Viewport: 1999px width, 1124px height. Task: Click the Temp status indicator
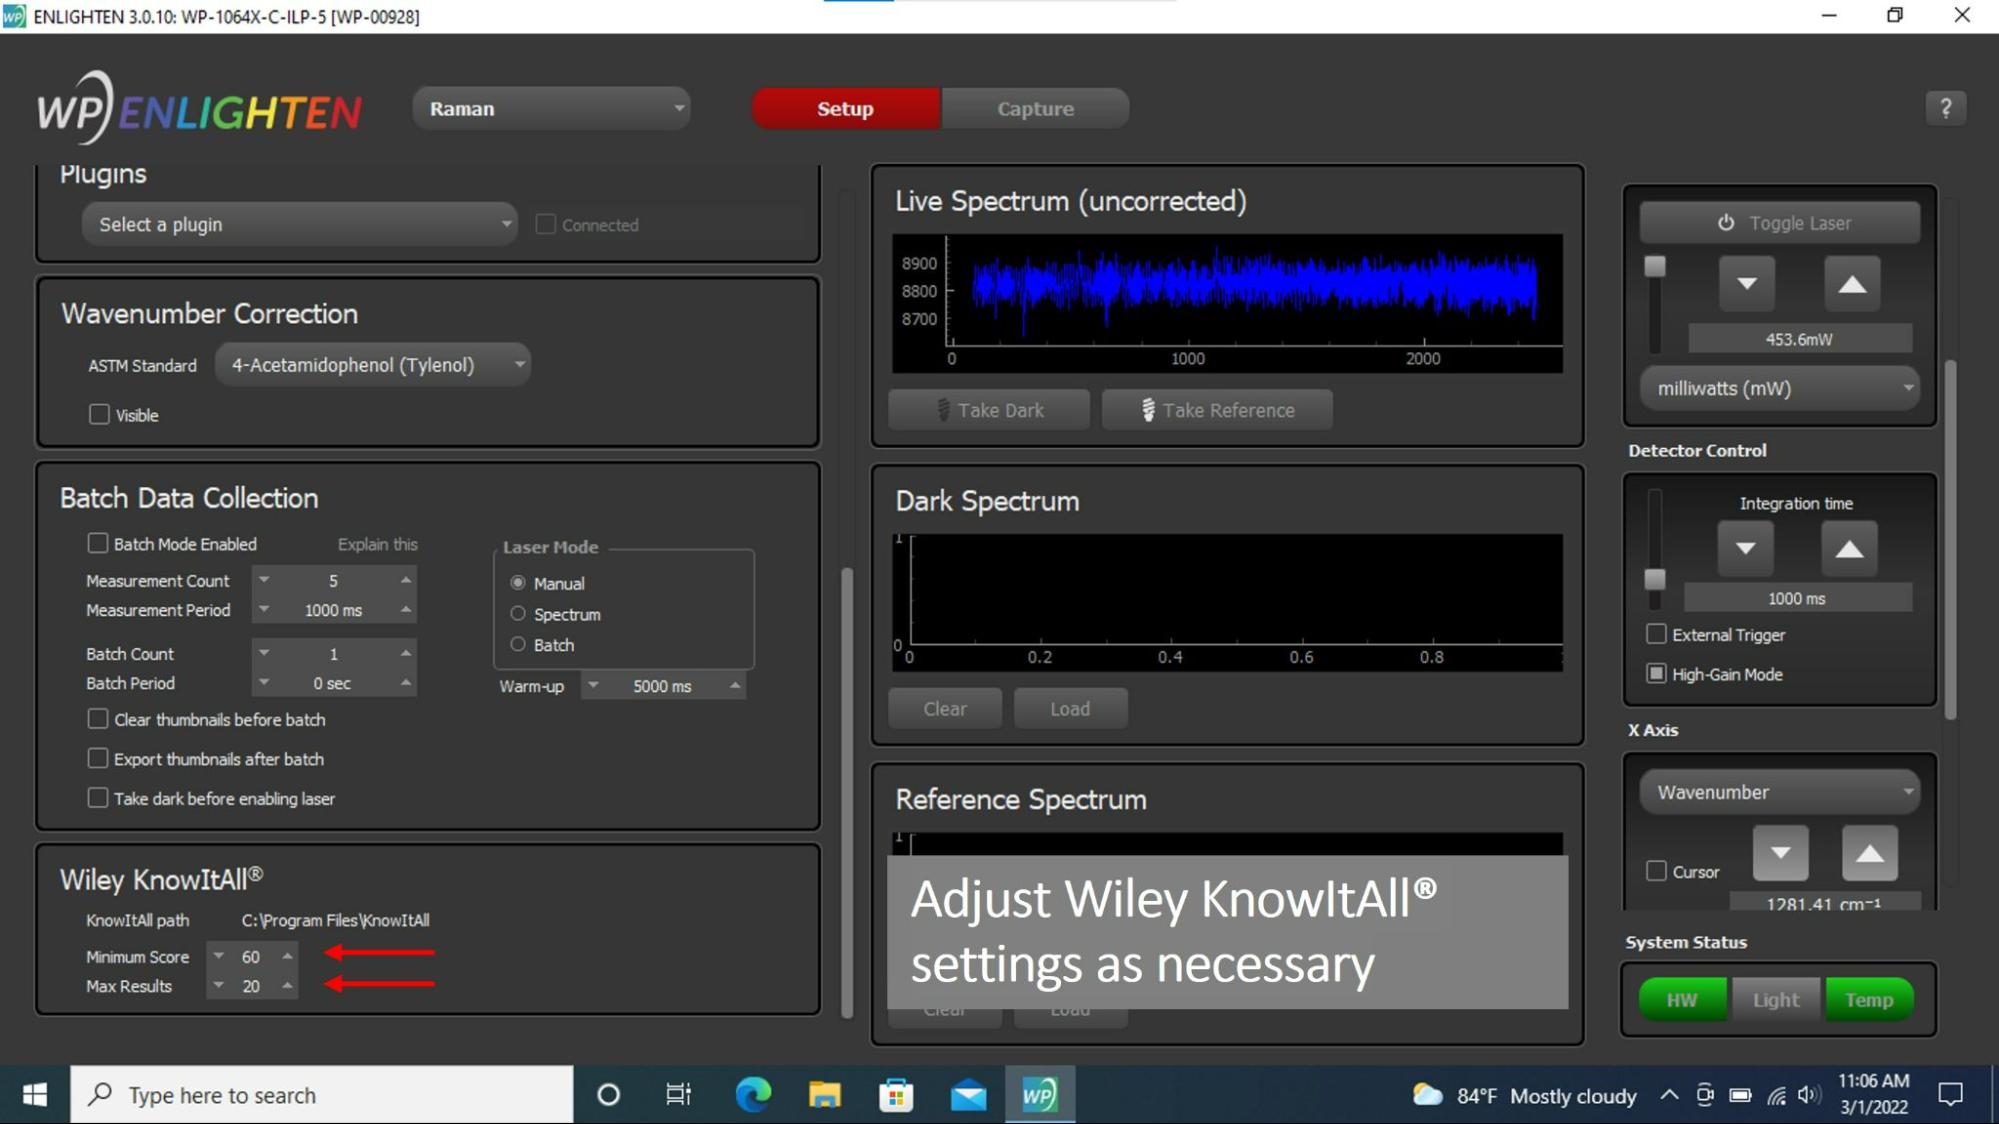tap(1868, 999)
